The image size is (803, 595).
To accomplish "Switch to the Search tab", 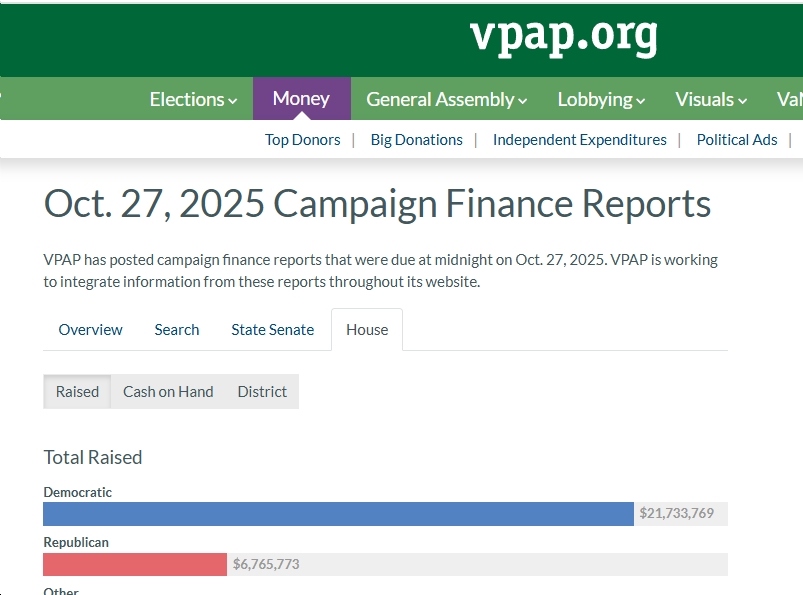I will tap(177, 330).
